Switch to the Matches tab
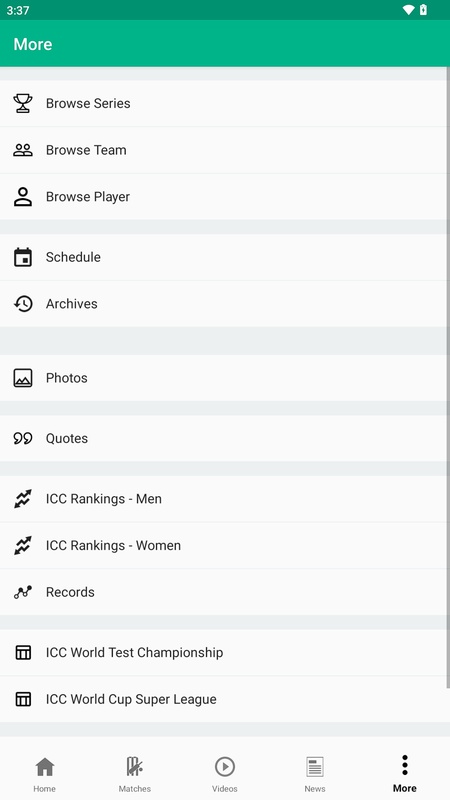Screen dimensions: 450x800 [135, 774]
